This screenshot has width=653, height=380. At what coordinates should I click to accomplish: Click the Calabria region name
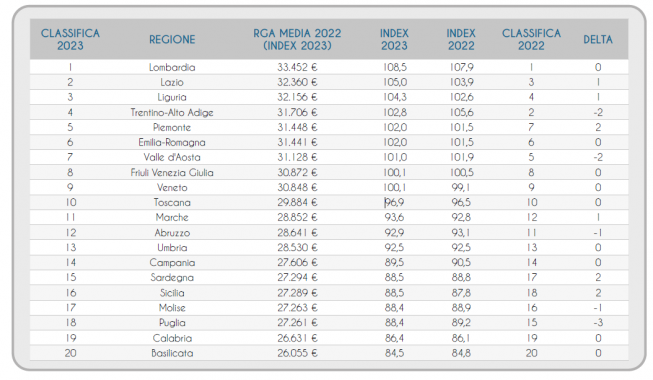pyautogui.click(x=172, y=338)
